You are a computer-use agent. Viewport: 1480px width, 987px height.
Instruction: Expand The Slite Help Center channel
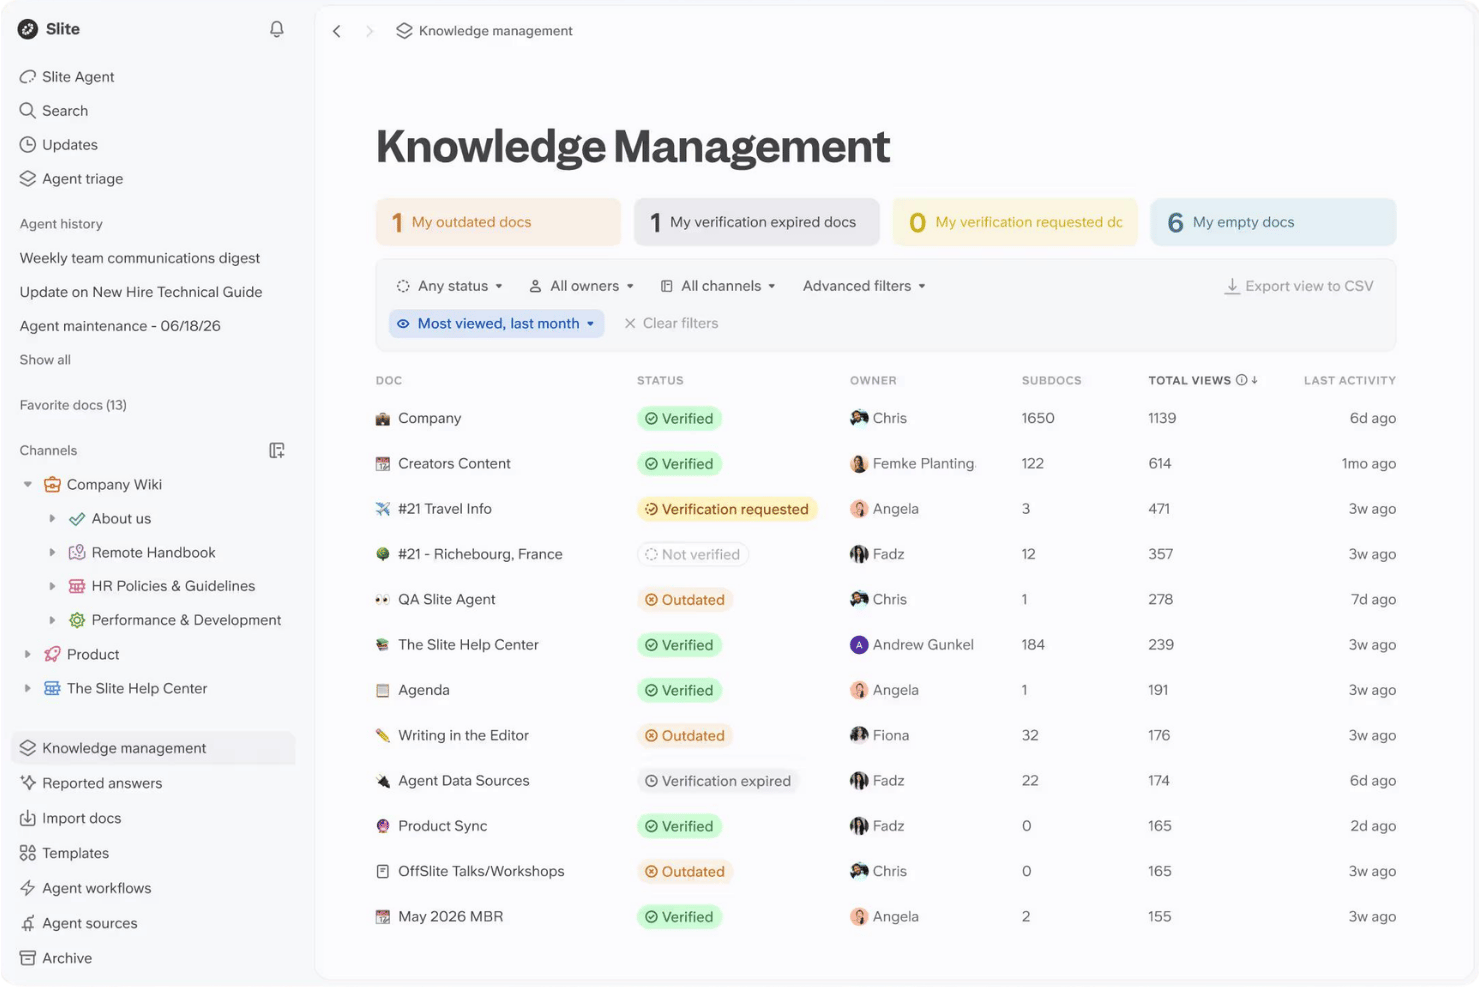click(27, 688)
